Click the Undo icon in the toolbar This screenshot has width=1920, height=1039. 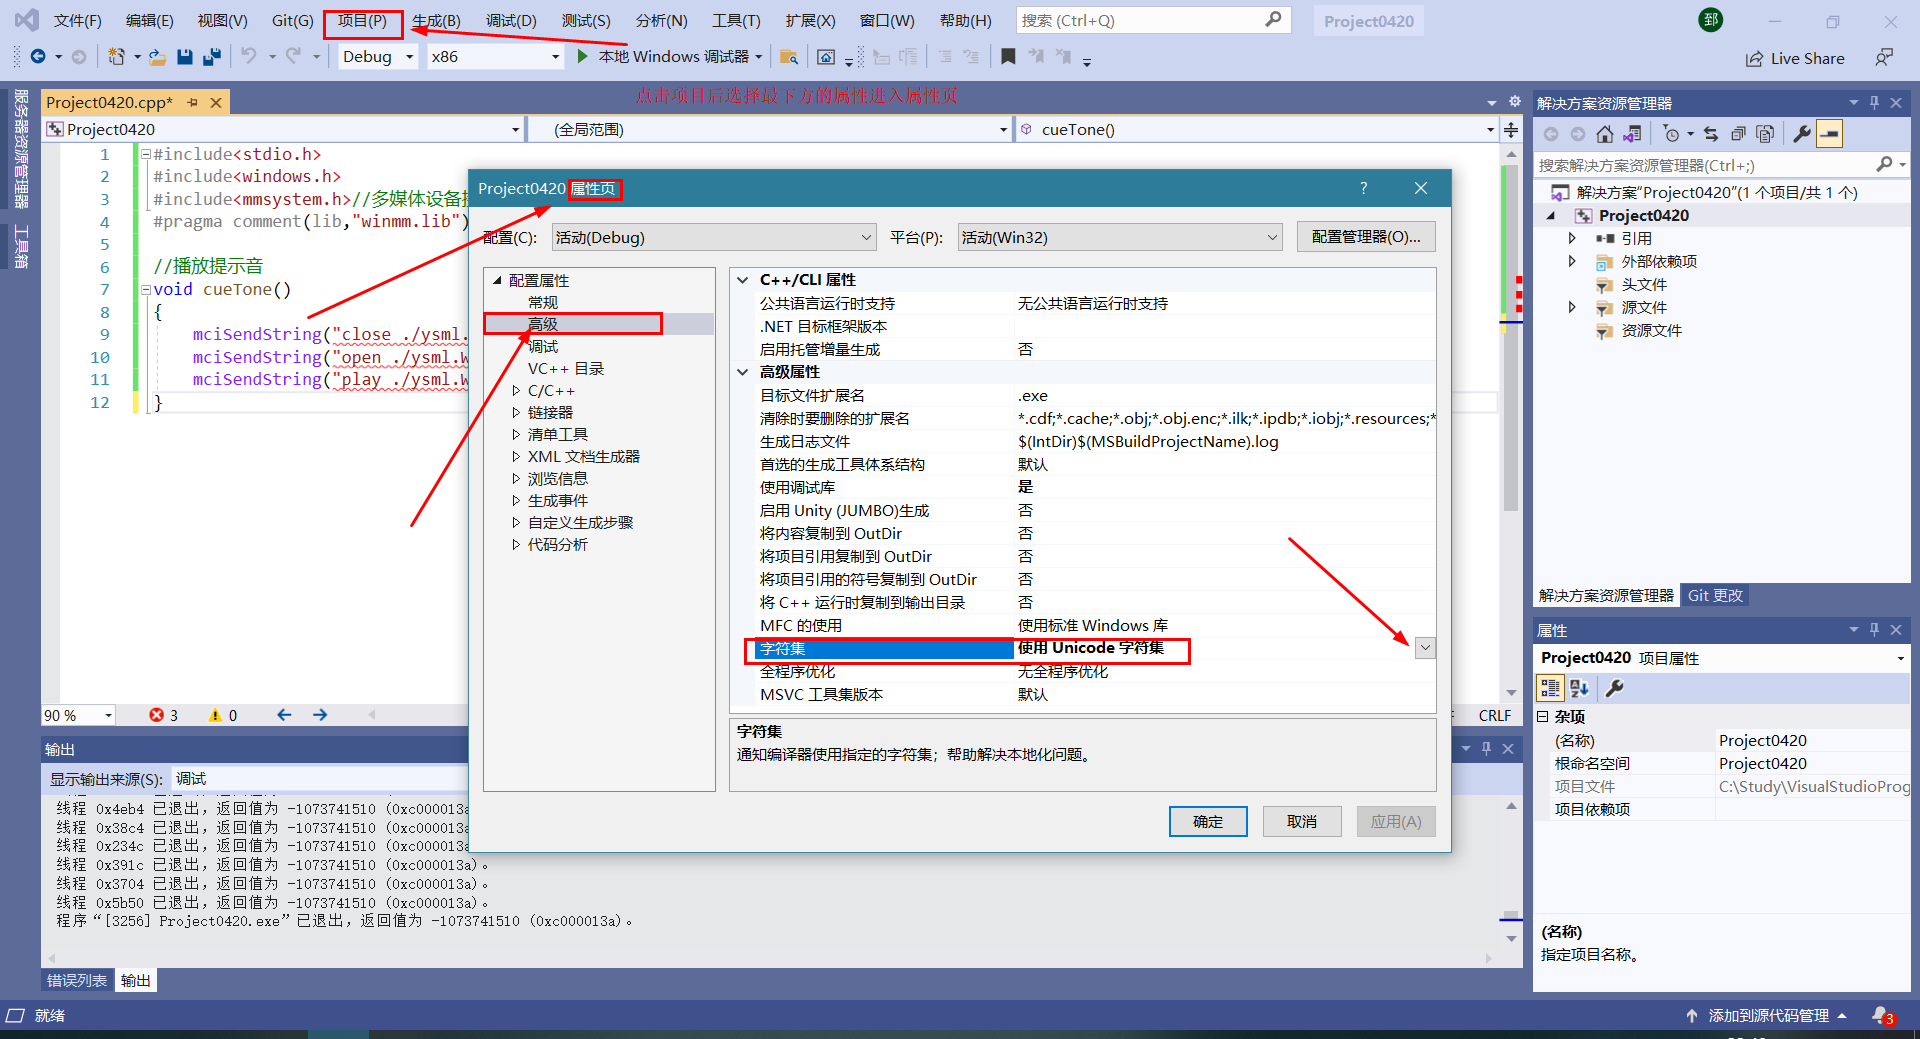[x=250, y=57]
